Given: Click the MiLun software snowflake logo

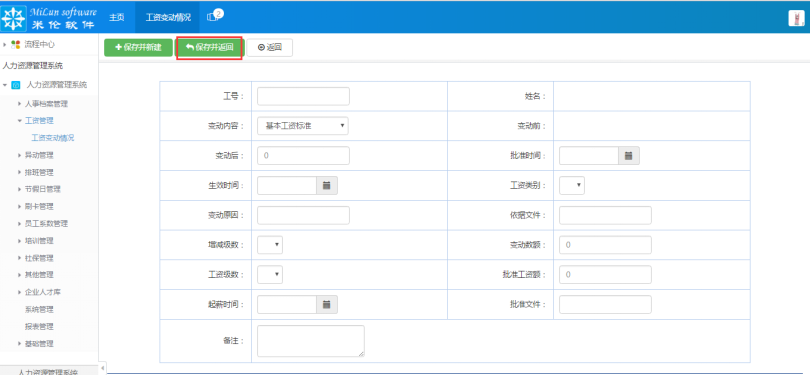Looking at the screenshot, I should 13,17.
